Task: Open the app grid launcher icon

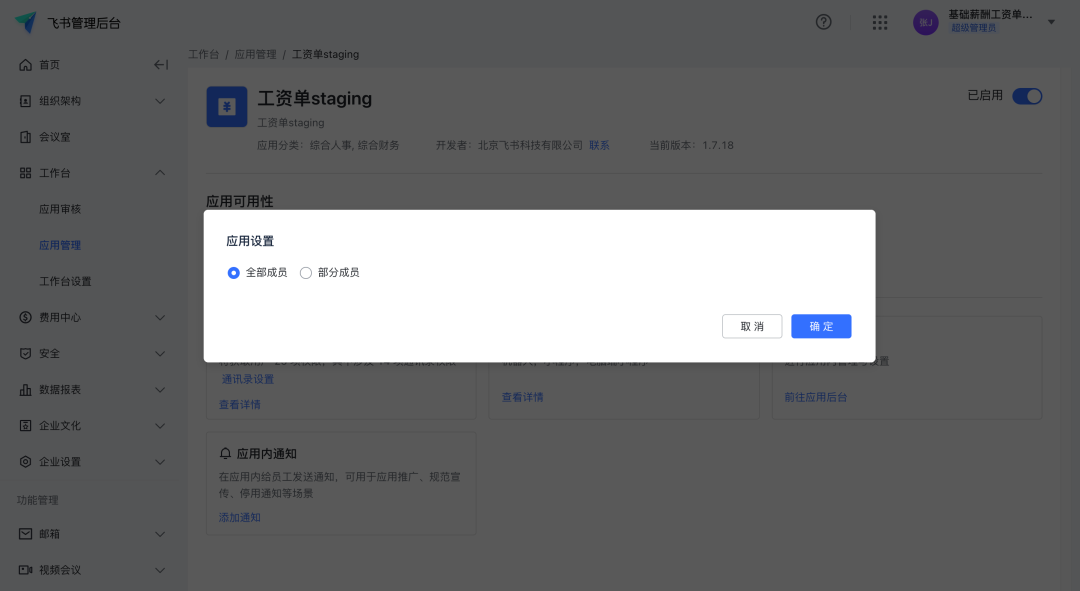Action: click(x=880, y=22)
